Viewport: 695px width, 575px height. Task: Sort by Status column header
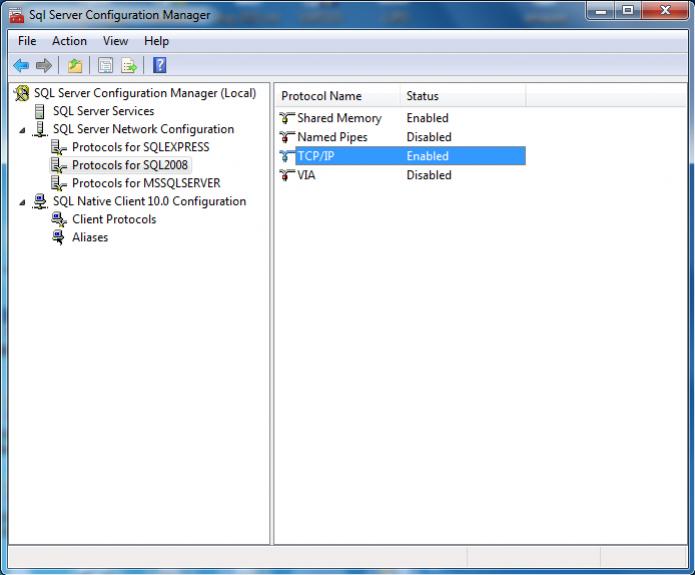coord(463,96)
